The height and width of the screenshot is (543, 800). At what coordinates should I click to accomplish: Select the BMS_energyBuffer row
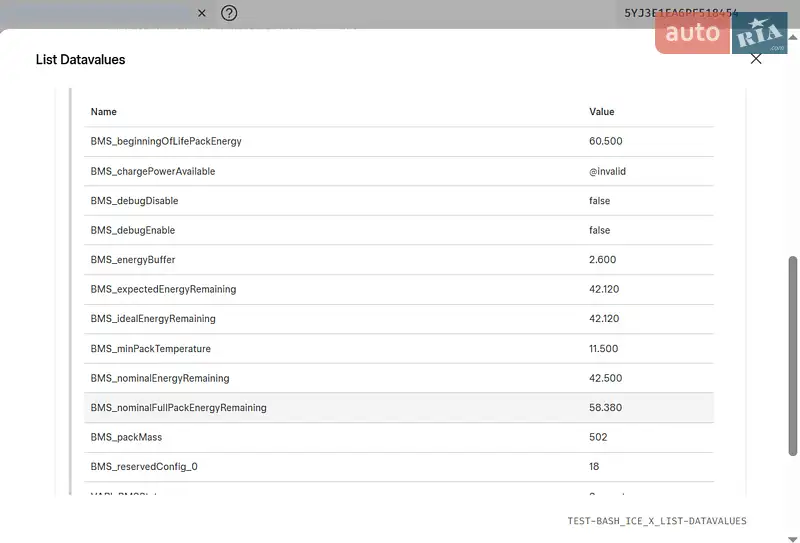point(133,260)
